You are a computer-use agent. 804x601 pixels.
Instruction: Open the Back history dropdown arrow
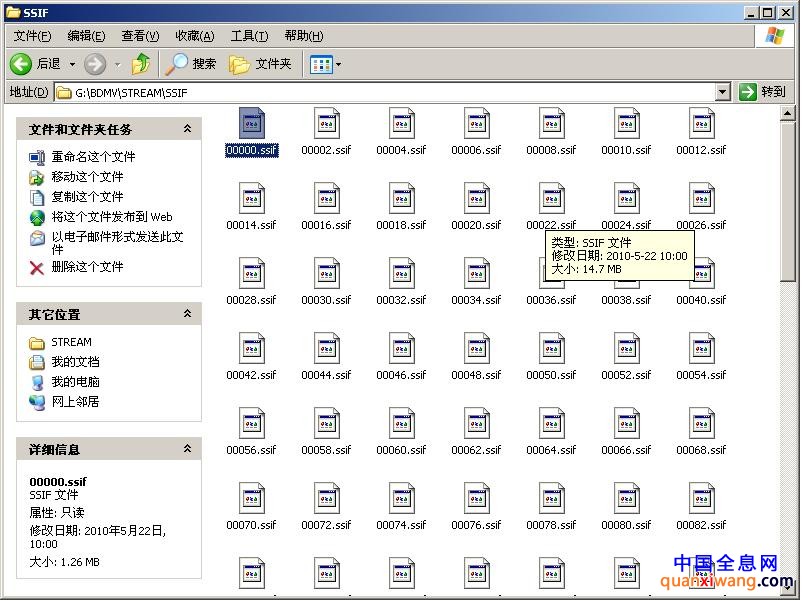click(x=72, y=65)
